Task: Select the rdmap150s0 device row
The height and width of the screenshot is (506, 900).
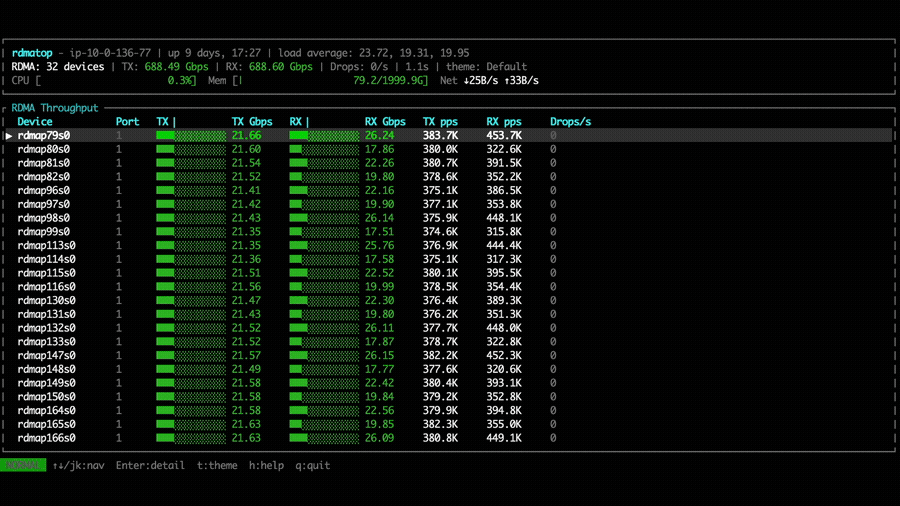Action: pos(448,397)
